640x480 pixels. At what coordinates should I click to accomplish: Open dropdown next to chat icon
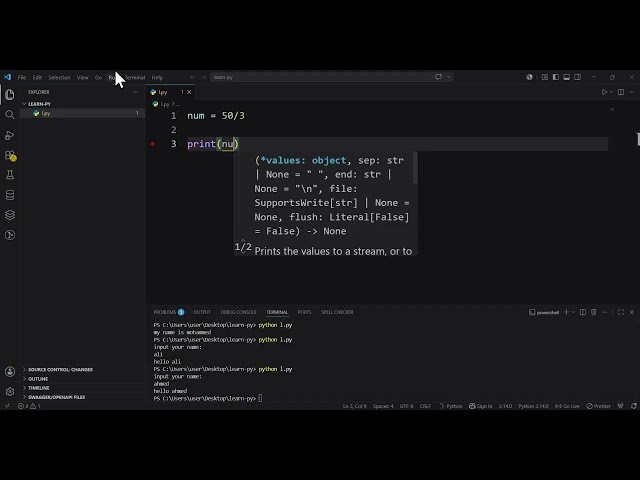[x=449, y=77]
